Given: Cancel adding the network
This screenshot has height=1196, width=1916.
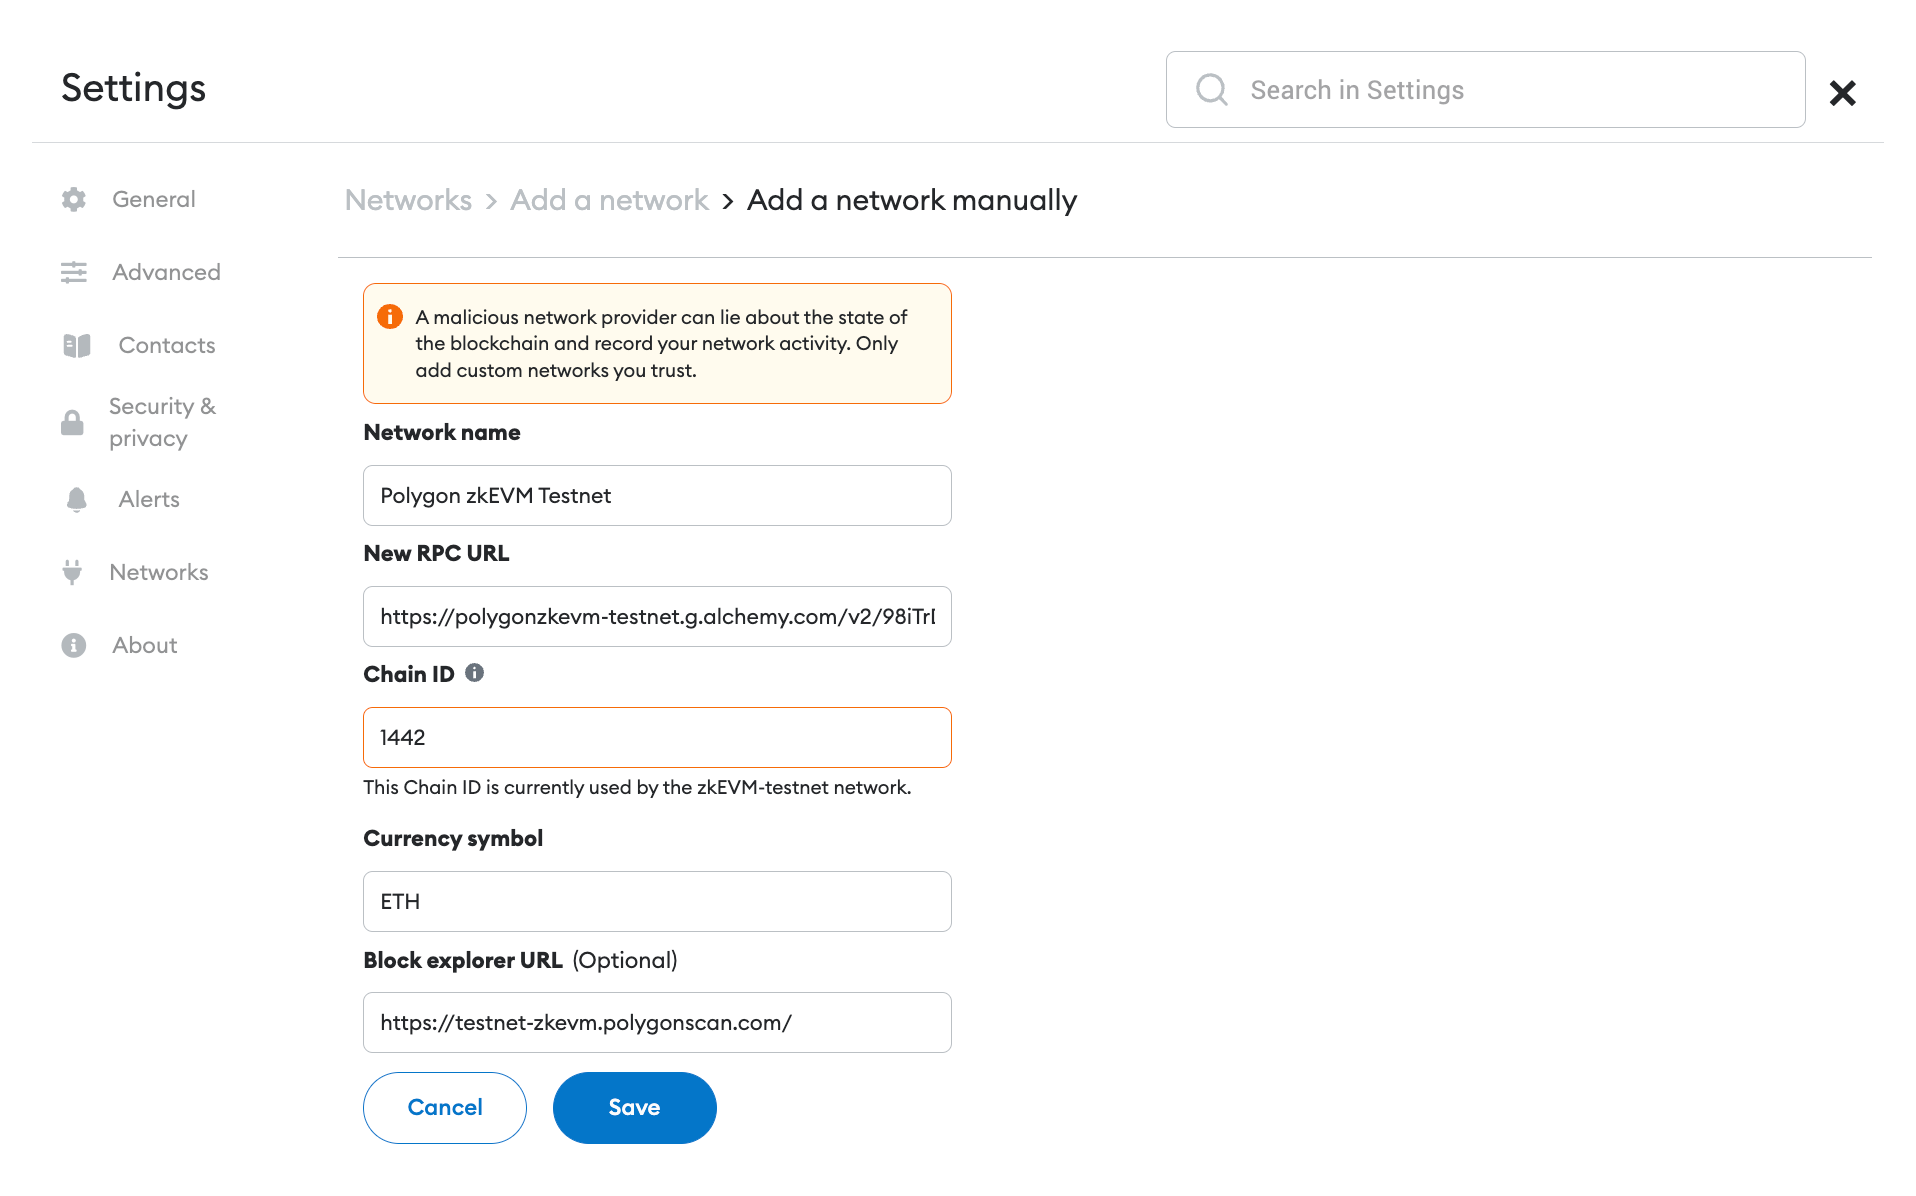Looking at the screenshot, I should point(444,1107).
